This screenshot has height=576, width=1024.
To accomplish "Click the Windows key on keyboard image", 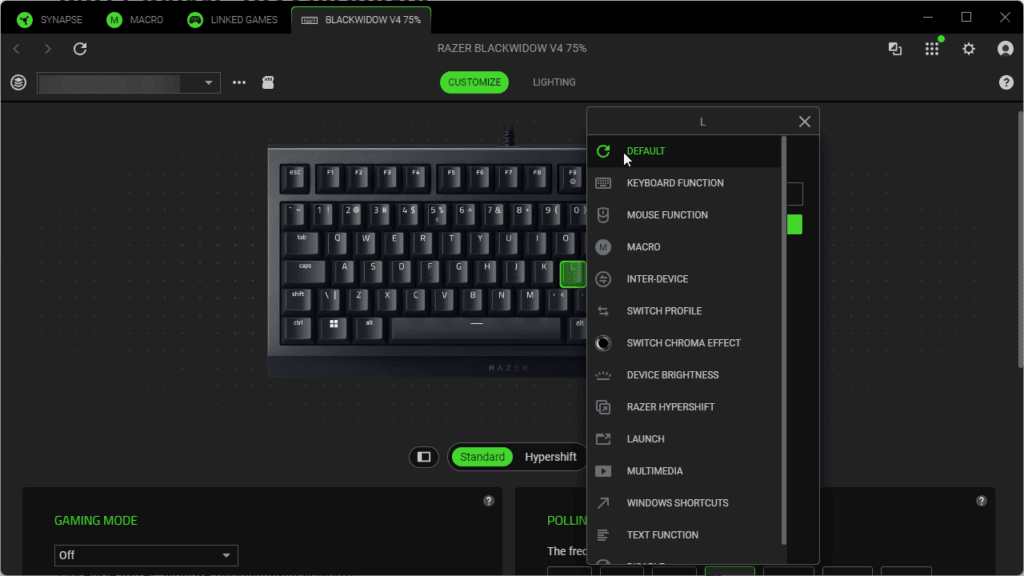I will click(x=334, y=328).
